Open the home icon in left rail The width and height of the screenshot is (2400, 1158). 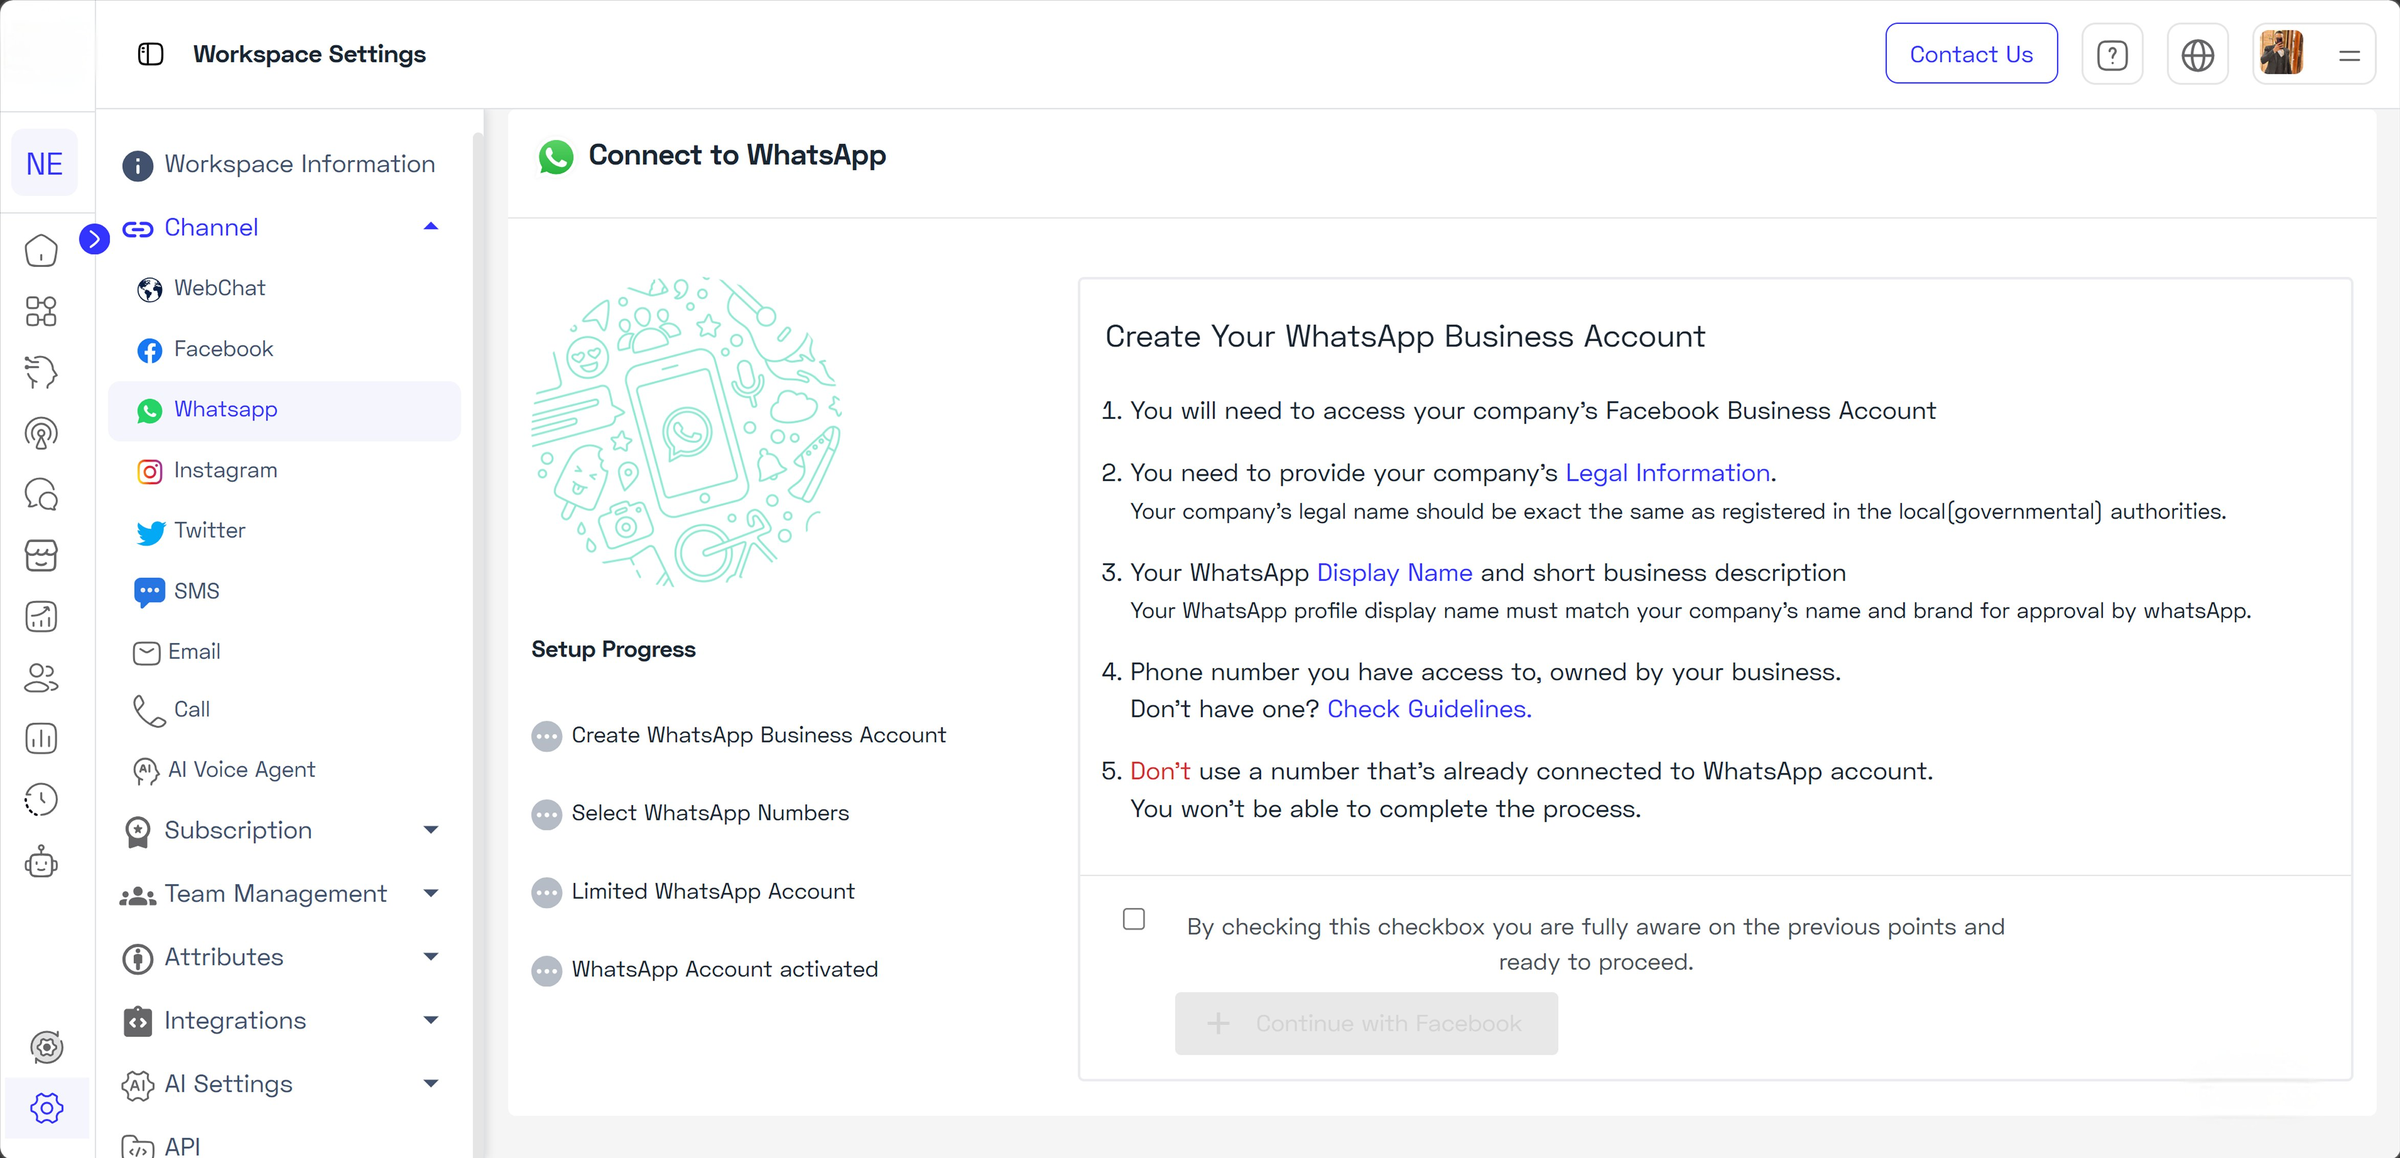41,250
